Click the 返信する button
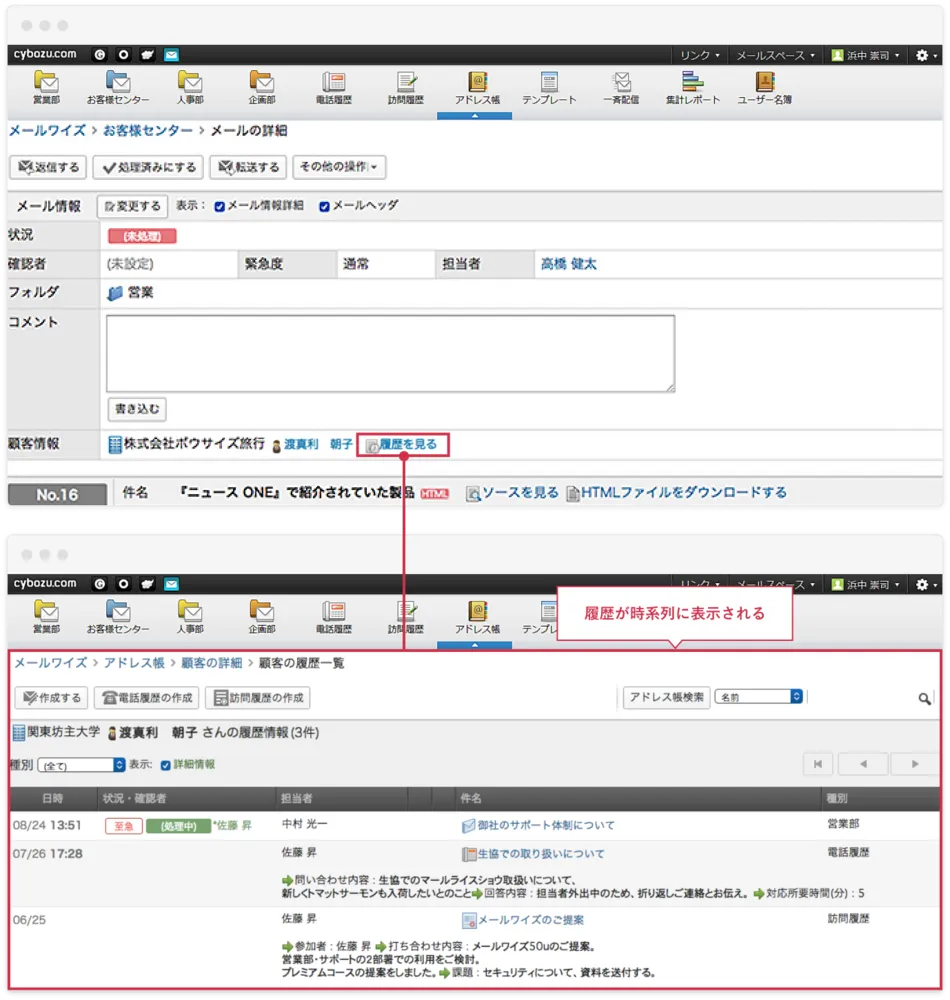Screen dimensions: 950x1000 click(x=48, y=167)
